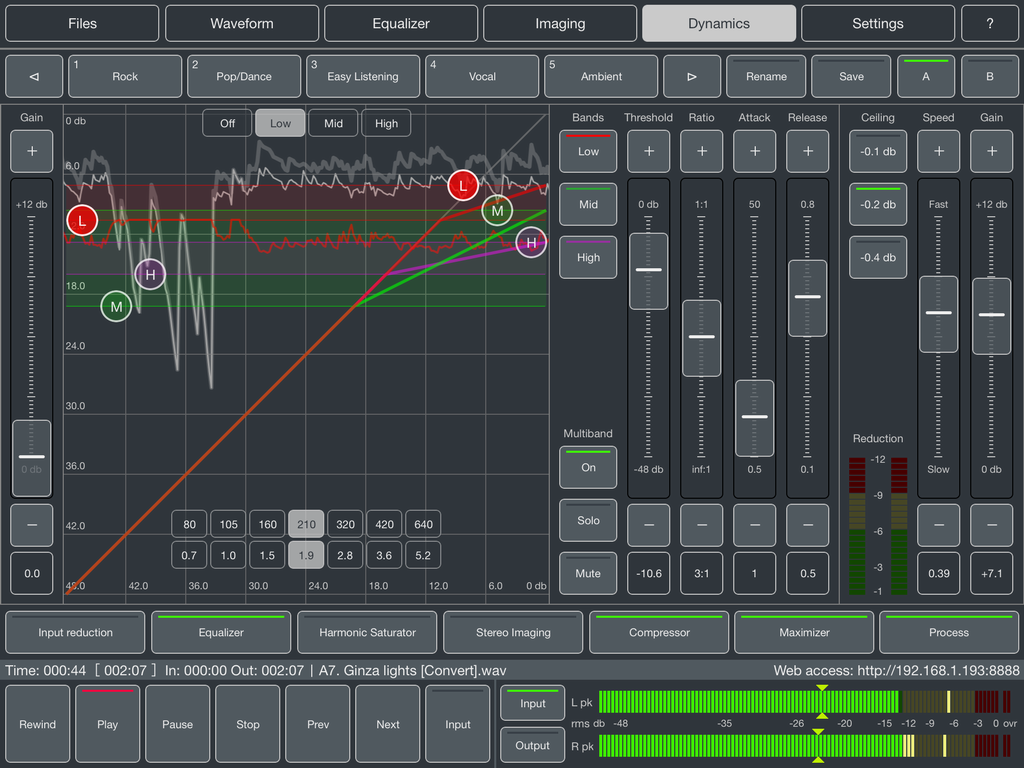Viewport: 1024px width, 768px height.
Task: Increase maximizer Speed with plus button
Action: pyautogui.click(x=938, y=151)
